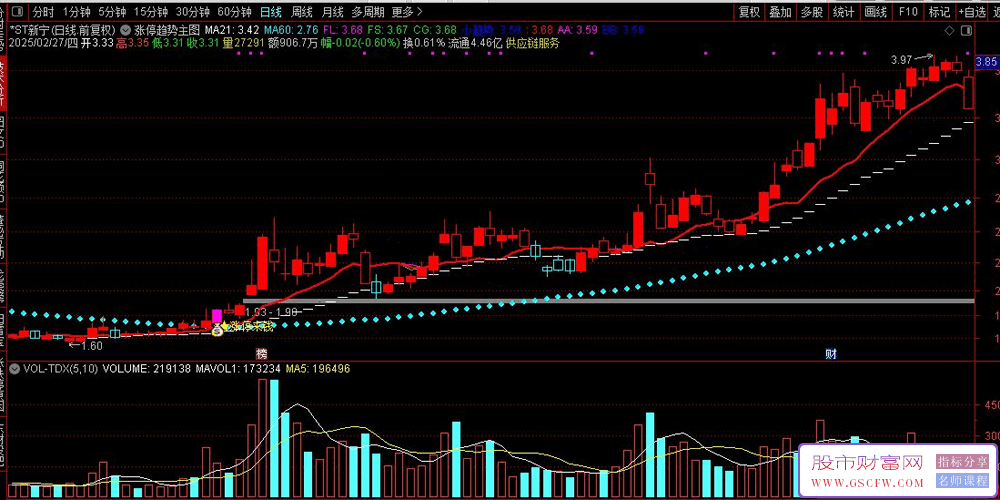Click the magenta limit-up candle
1000x500 pixels.
(217, 315)
